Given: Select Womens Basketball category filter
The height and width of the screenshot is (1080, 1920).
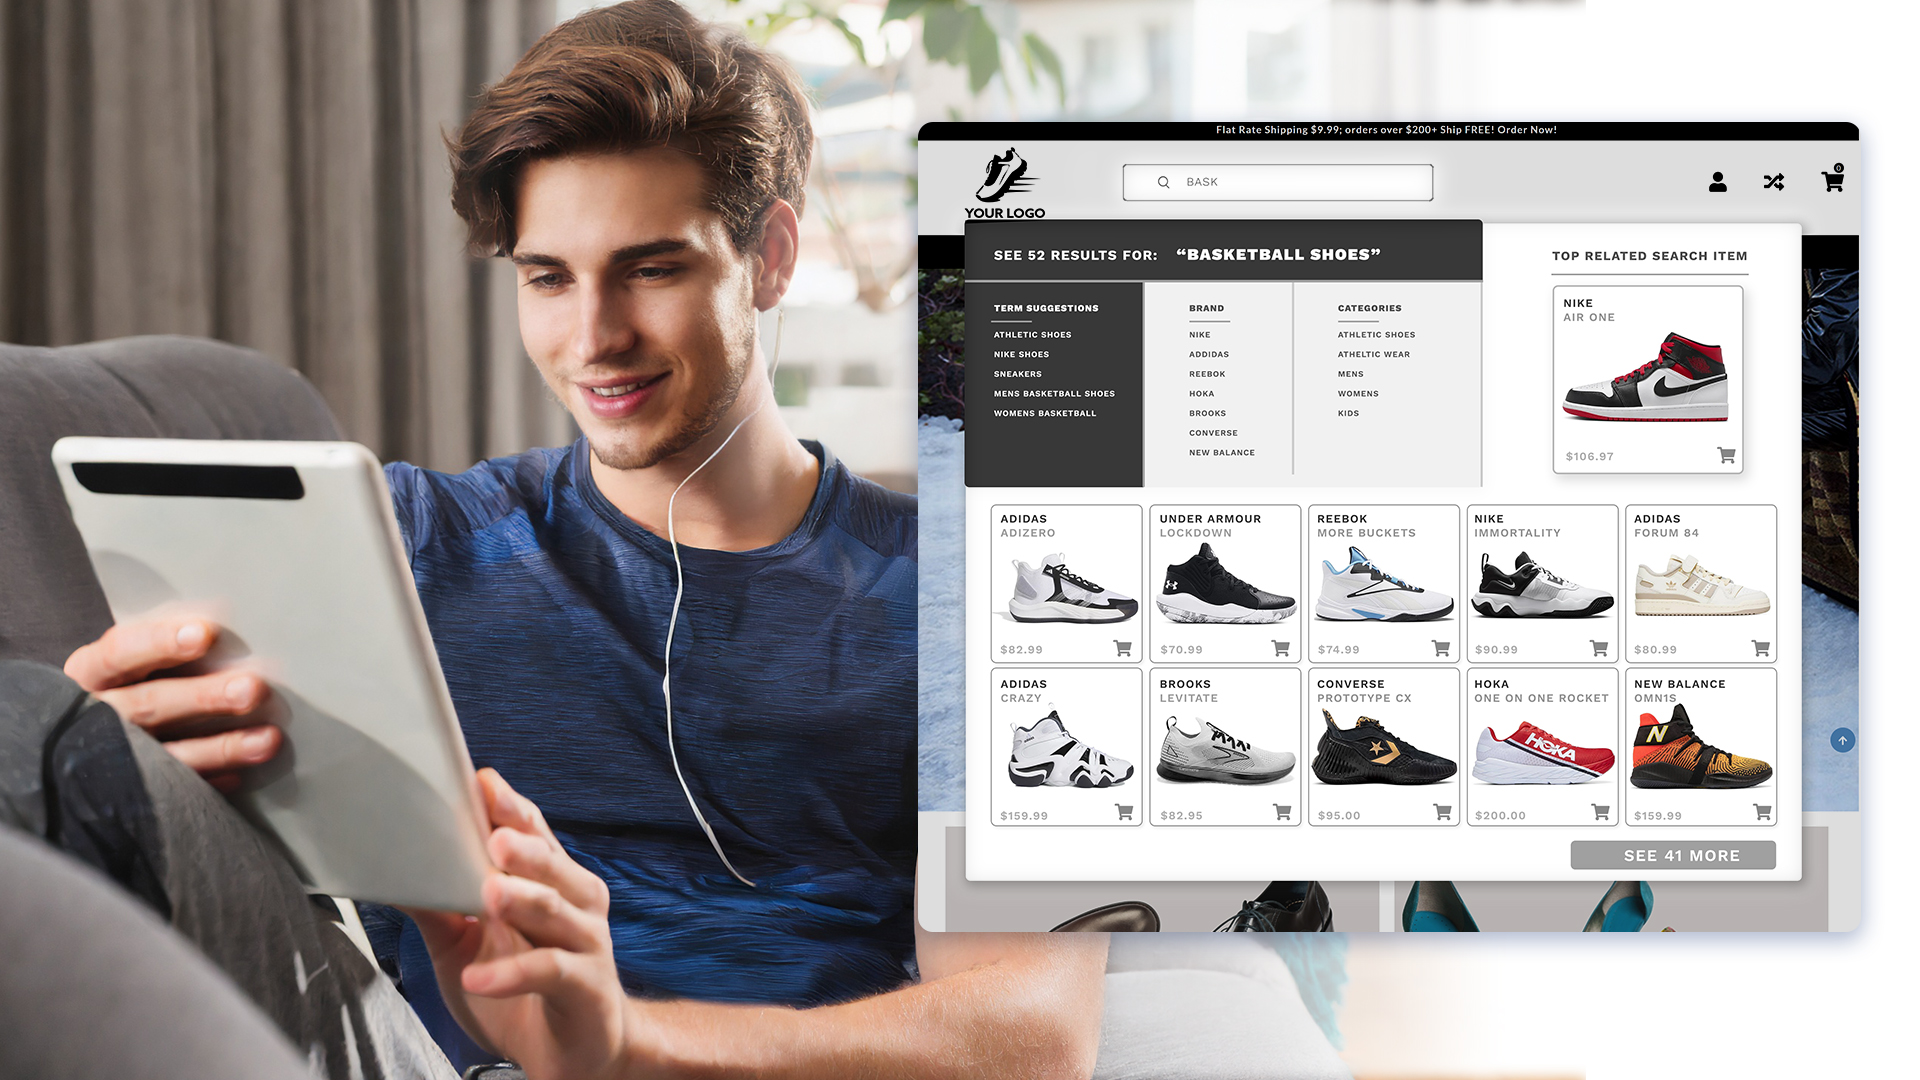Looking at the screenshot, I should pyautogui.click(x=1044, y=413).
